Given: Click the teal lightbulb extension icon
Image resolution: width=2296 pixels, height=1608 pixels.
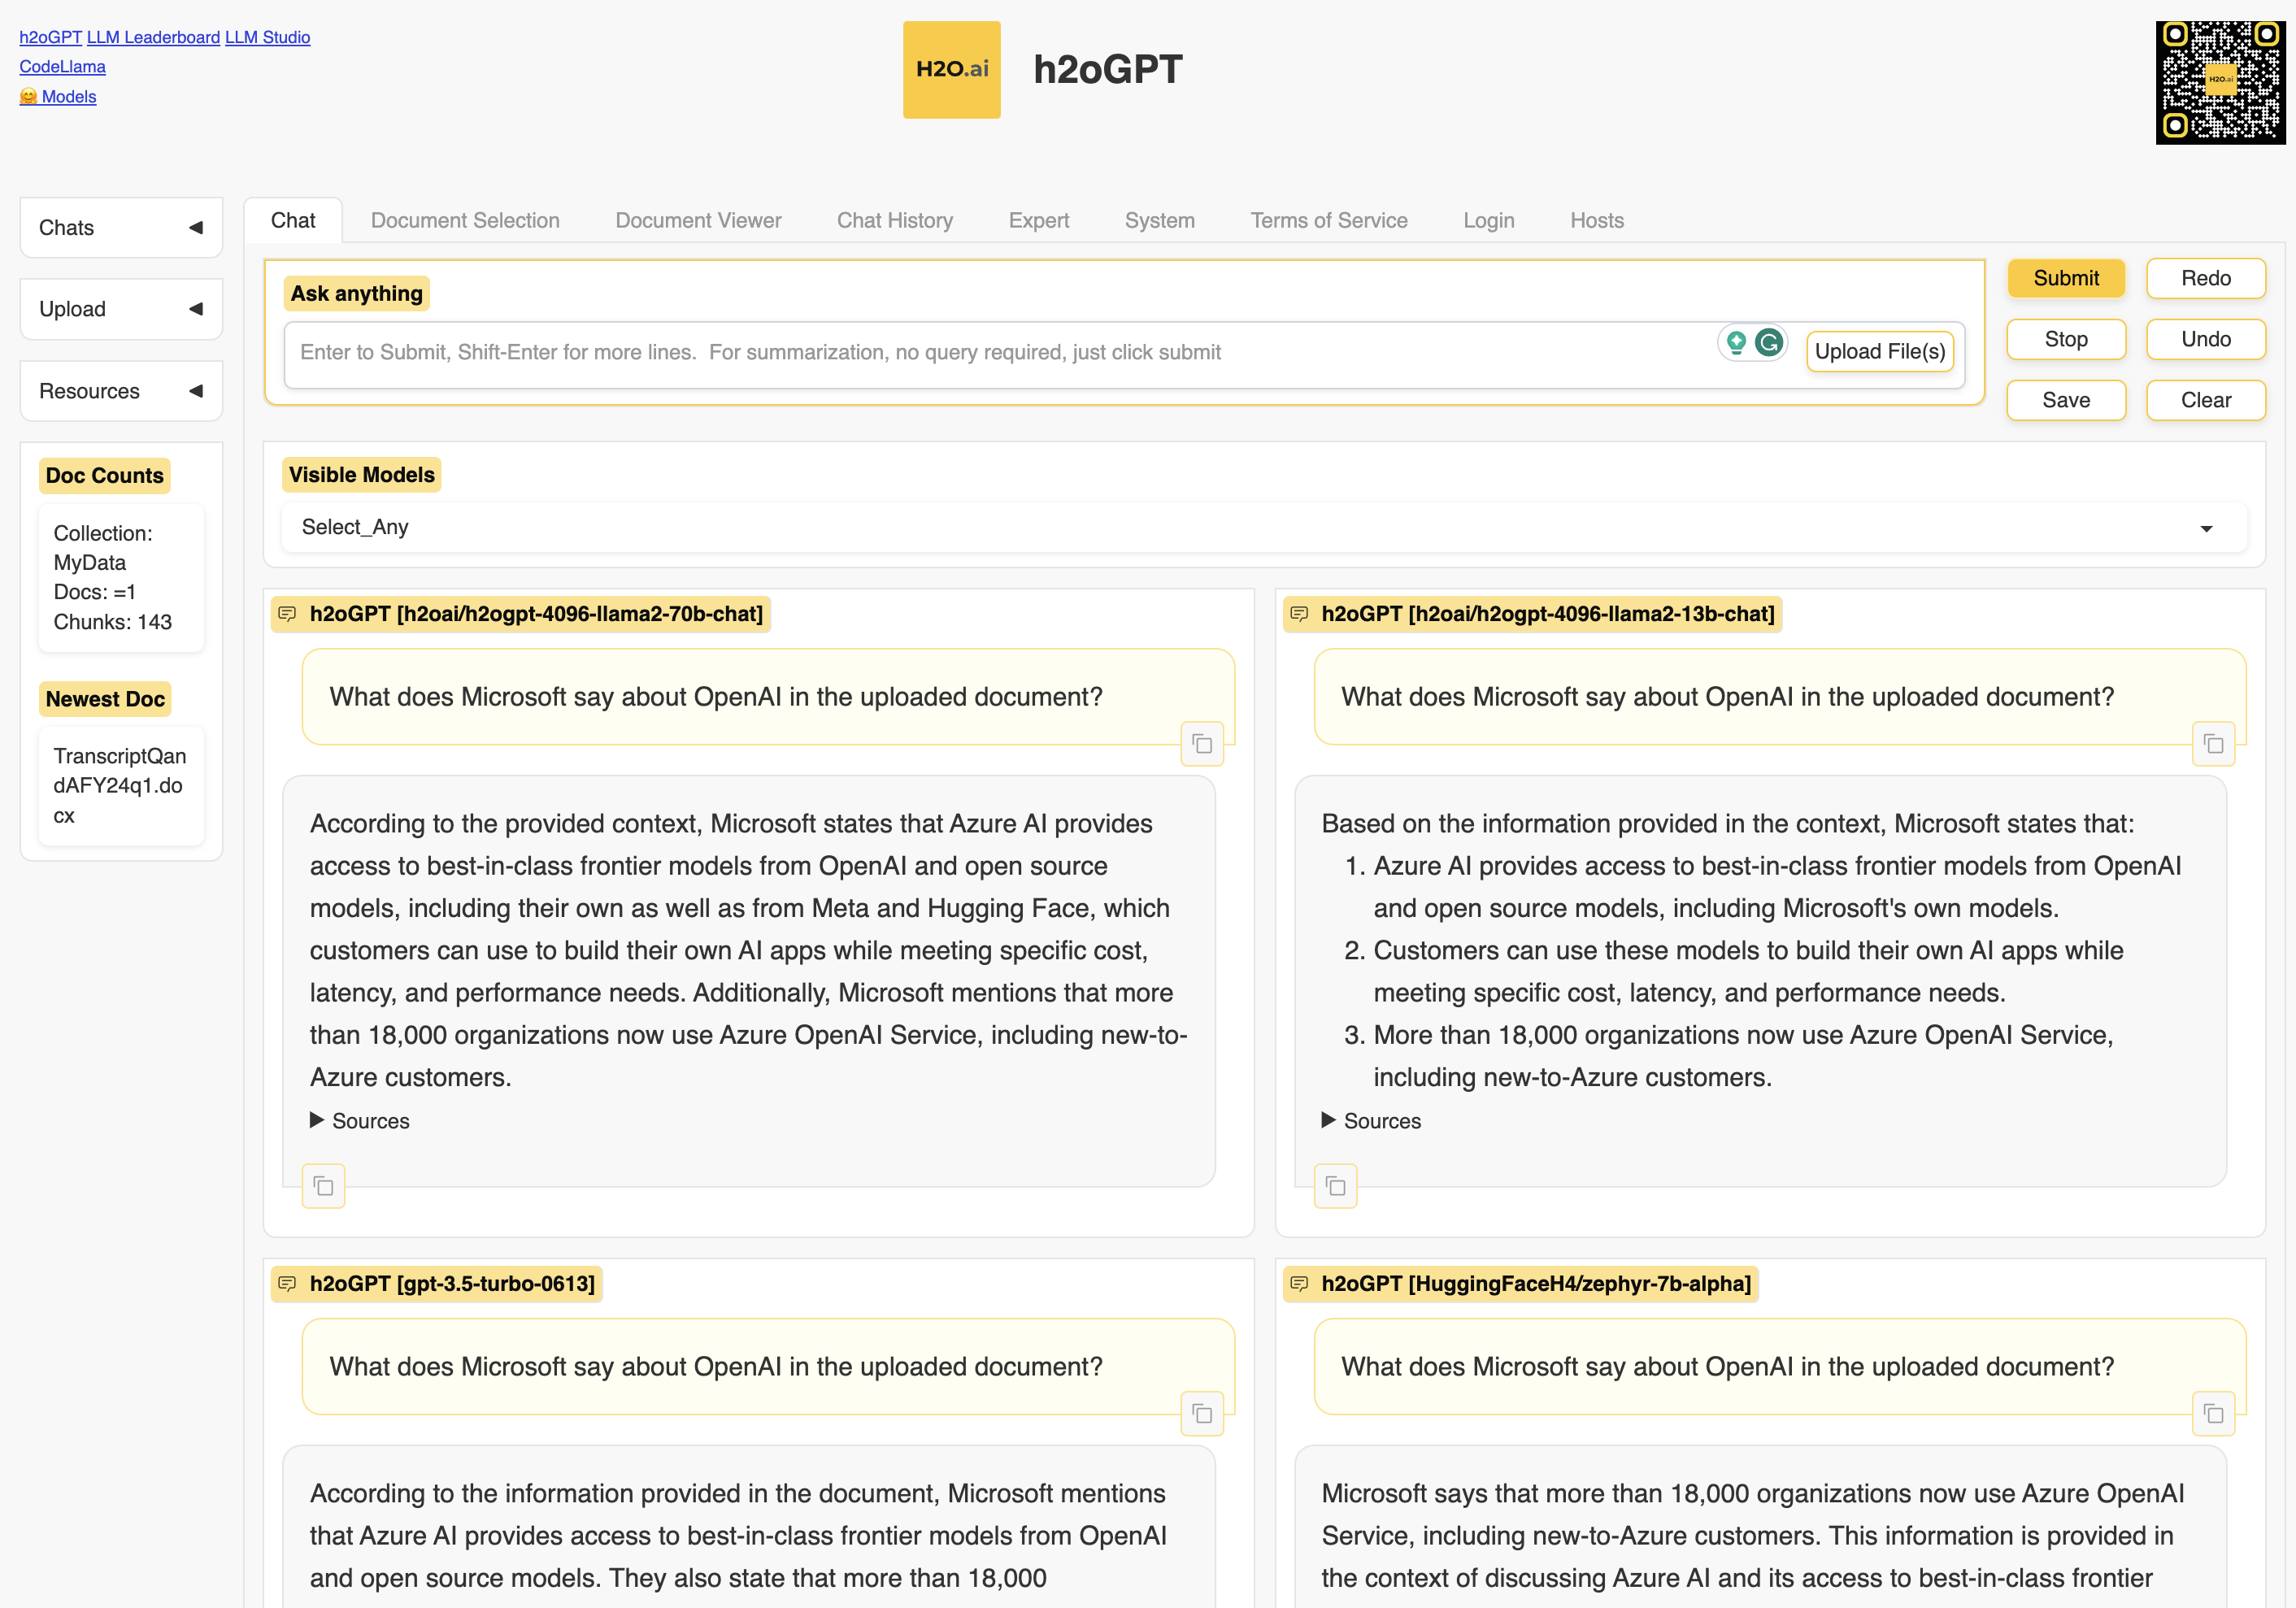Looking at the screenshot, I should (1737, 343).
